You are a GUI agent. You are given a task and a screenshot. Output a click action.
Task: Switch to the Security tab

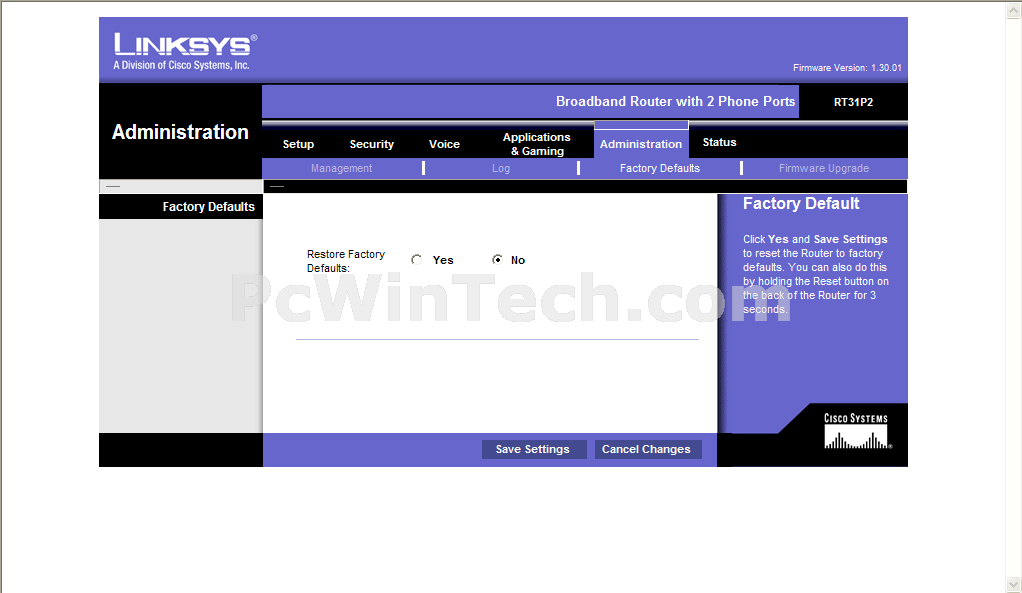click(372, 144)
